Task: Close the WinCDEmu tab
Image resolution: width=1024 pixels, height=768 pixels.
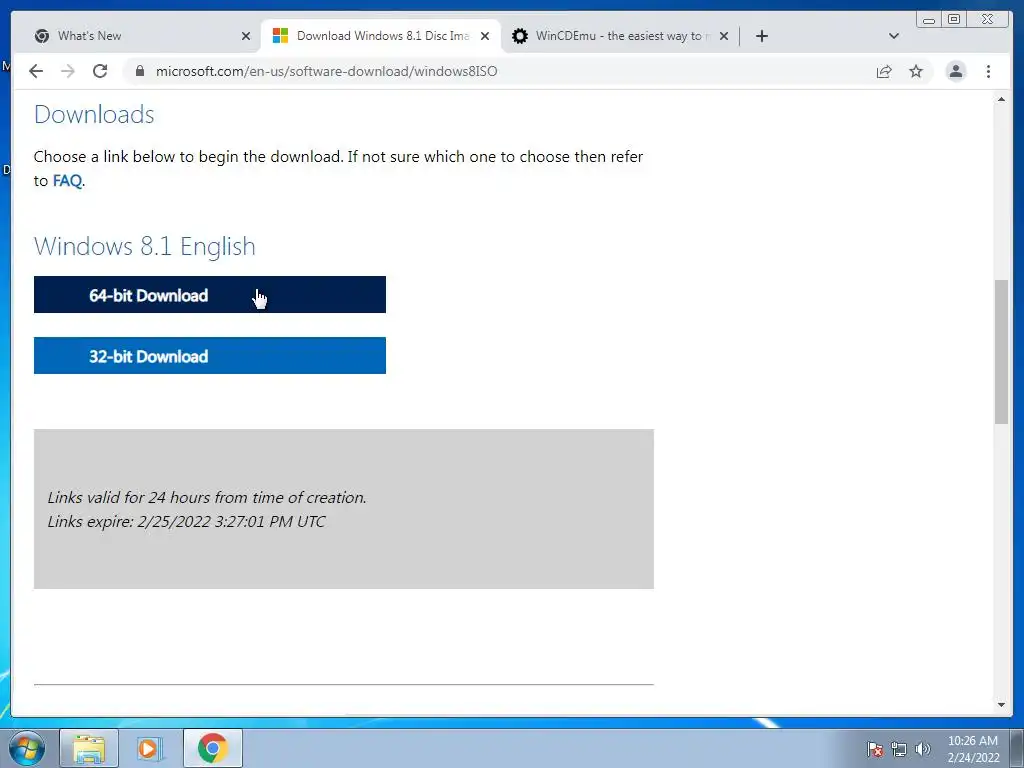Action: coord(724,36)
